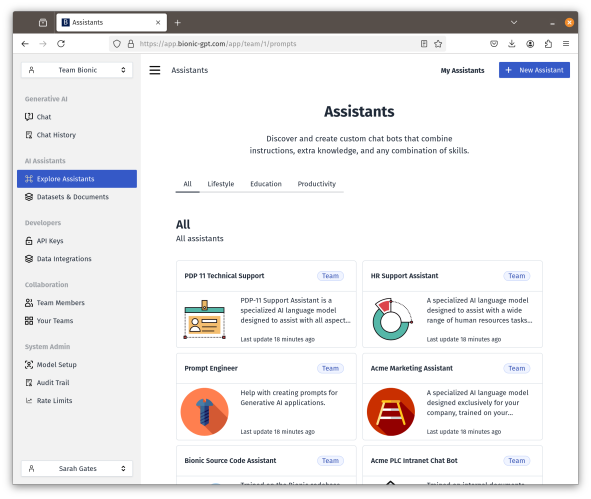Click the address bar URL field
The image size is (591, 499).
click(x=277, y=44)
